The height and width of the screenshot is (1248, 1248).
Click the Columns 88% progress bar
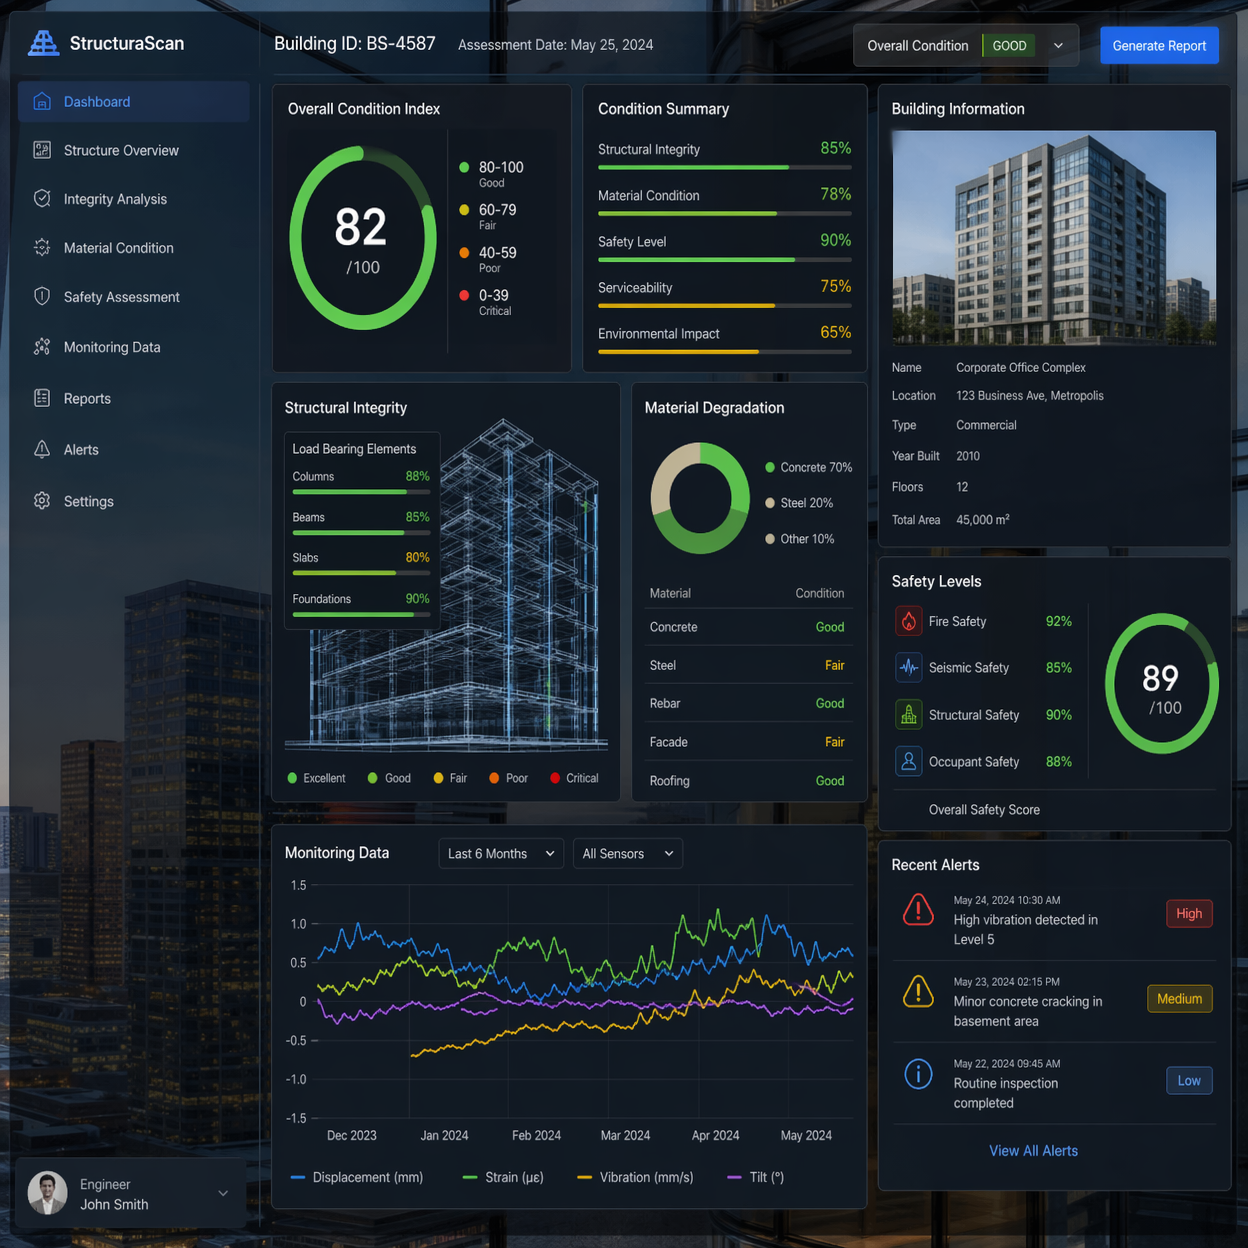coord(361,492)
